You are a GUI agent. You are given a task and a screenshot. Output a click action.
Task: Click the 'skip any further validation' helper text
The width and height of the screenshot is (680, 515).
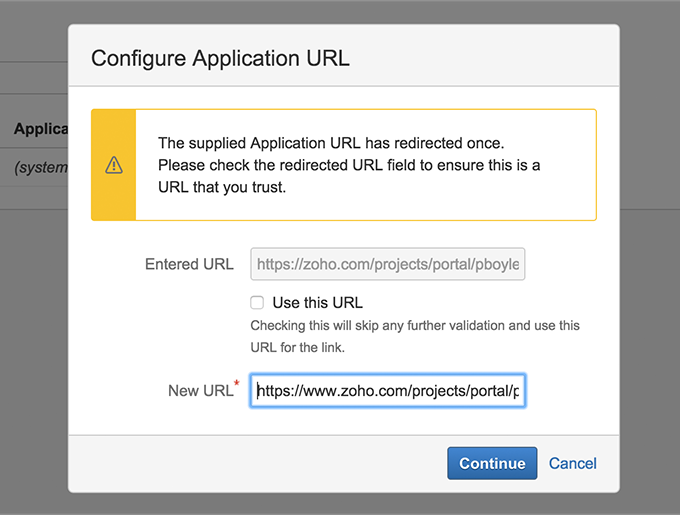pyautogui.click(x=414, y=326)
